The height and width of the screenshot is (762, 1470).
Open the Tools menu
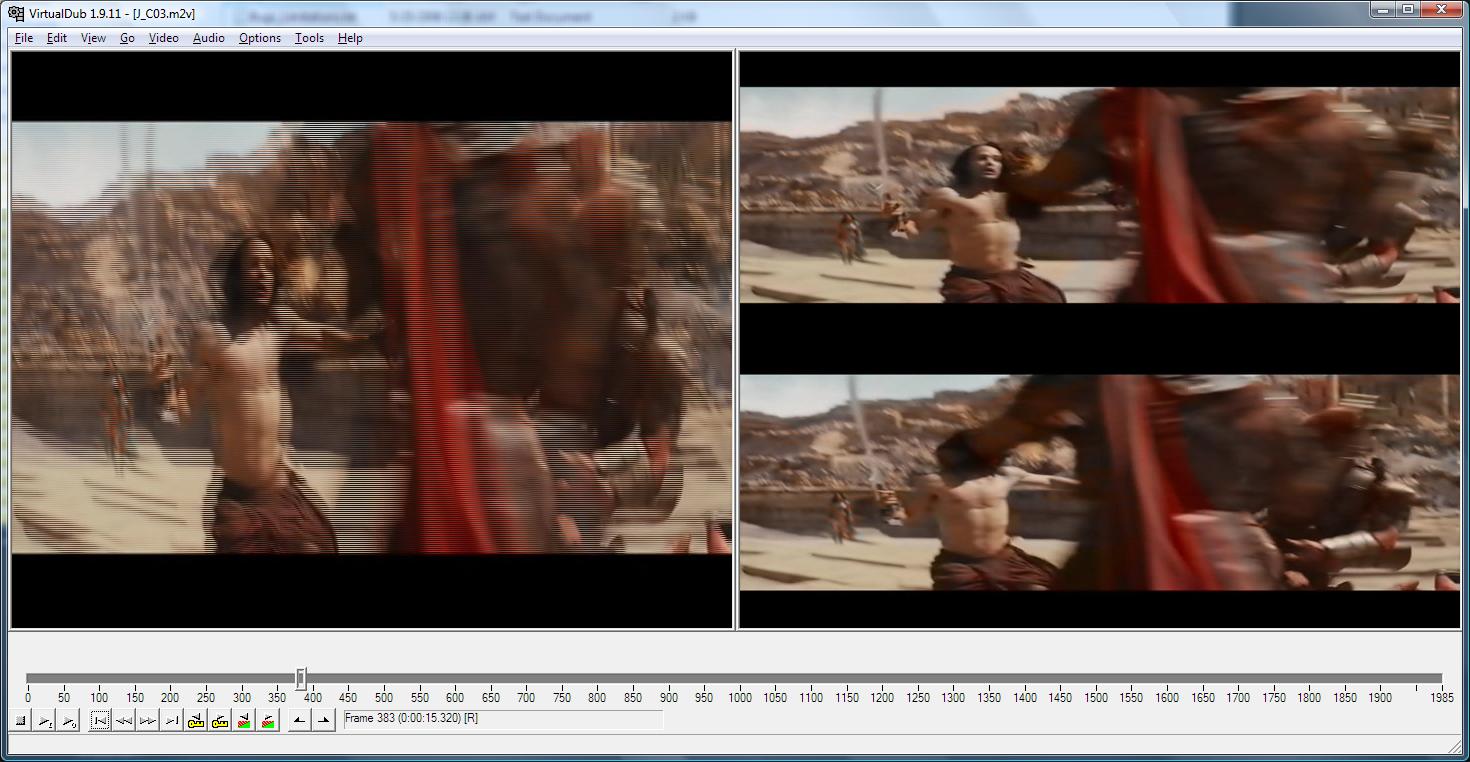point(309,38)
